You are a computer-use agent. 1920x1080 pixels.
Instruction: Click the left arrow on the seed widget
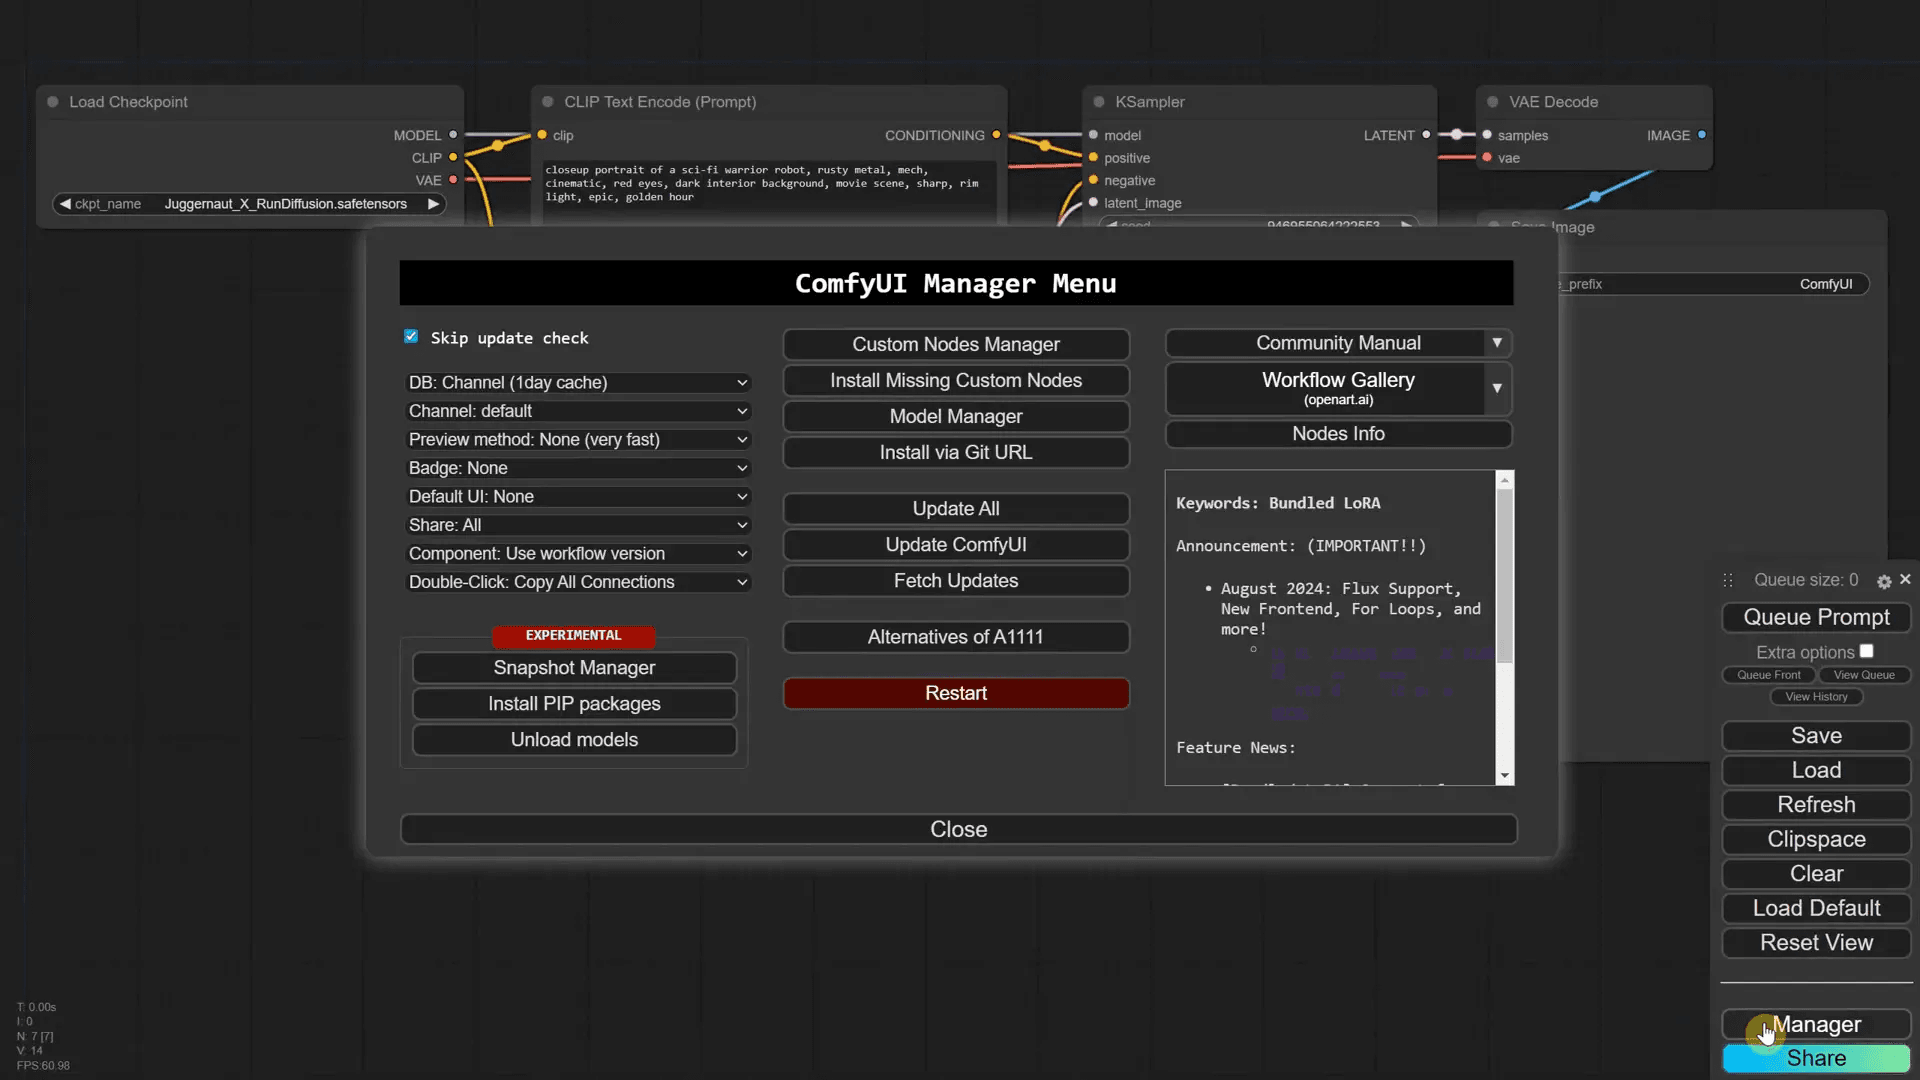coord(1113,224)
